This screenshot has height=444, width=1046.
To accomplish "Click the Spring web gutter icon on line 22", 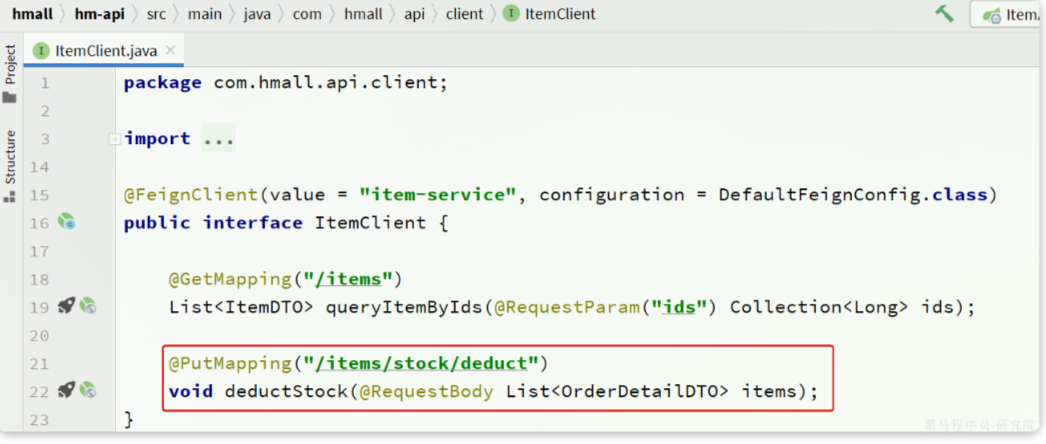I will [x=88, y=390].
